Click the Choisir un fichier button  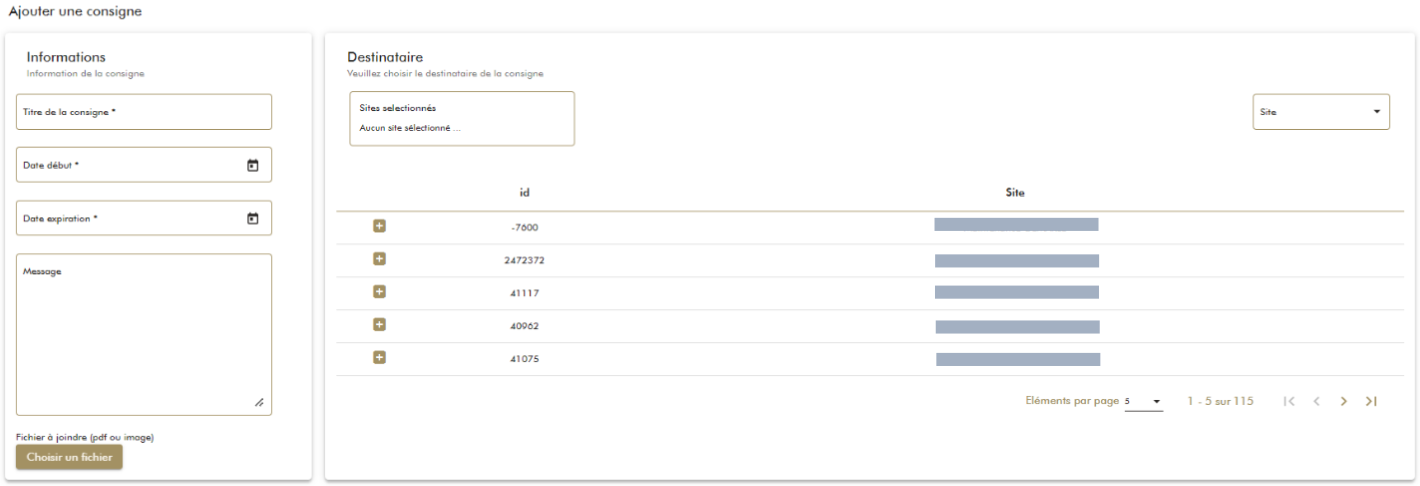point(69,457)
